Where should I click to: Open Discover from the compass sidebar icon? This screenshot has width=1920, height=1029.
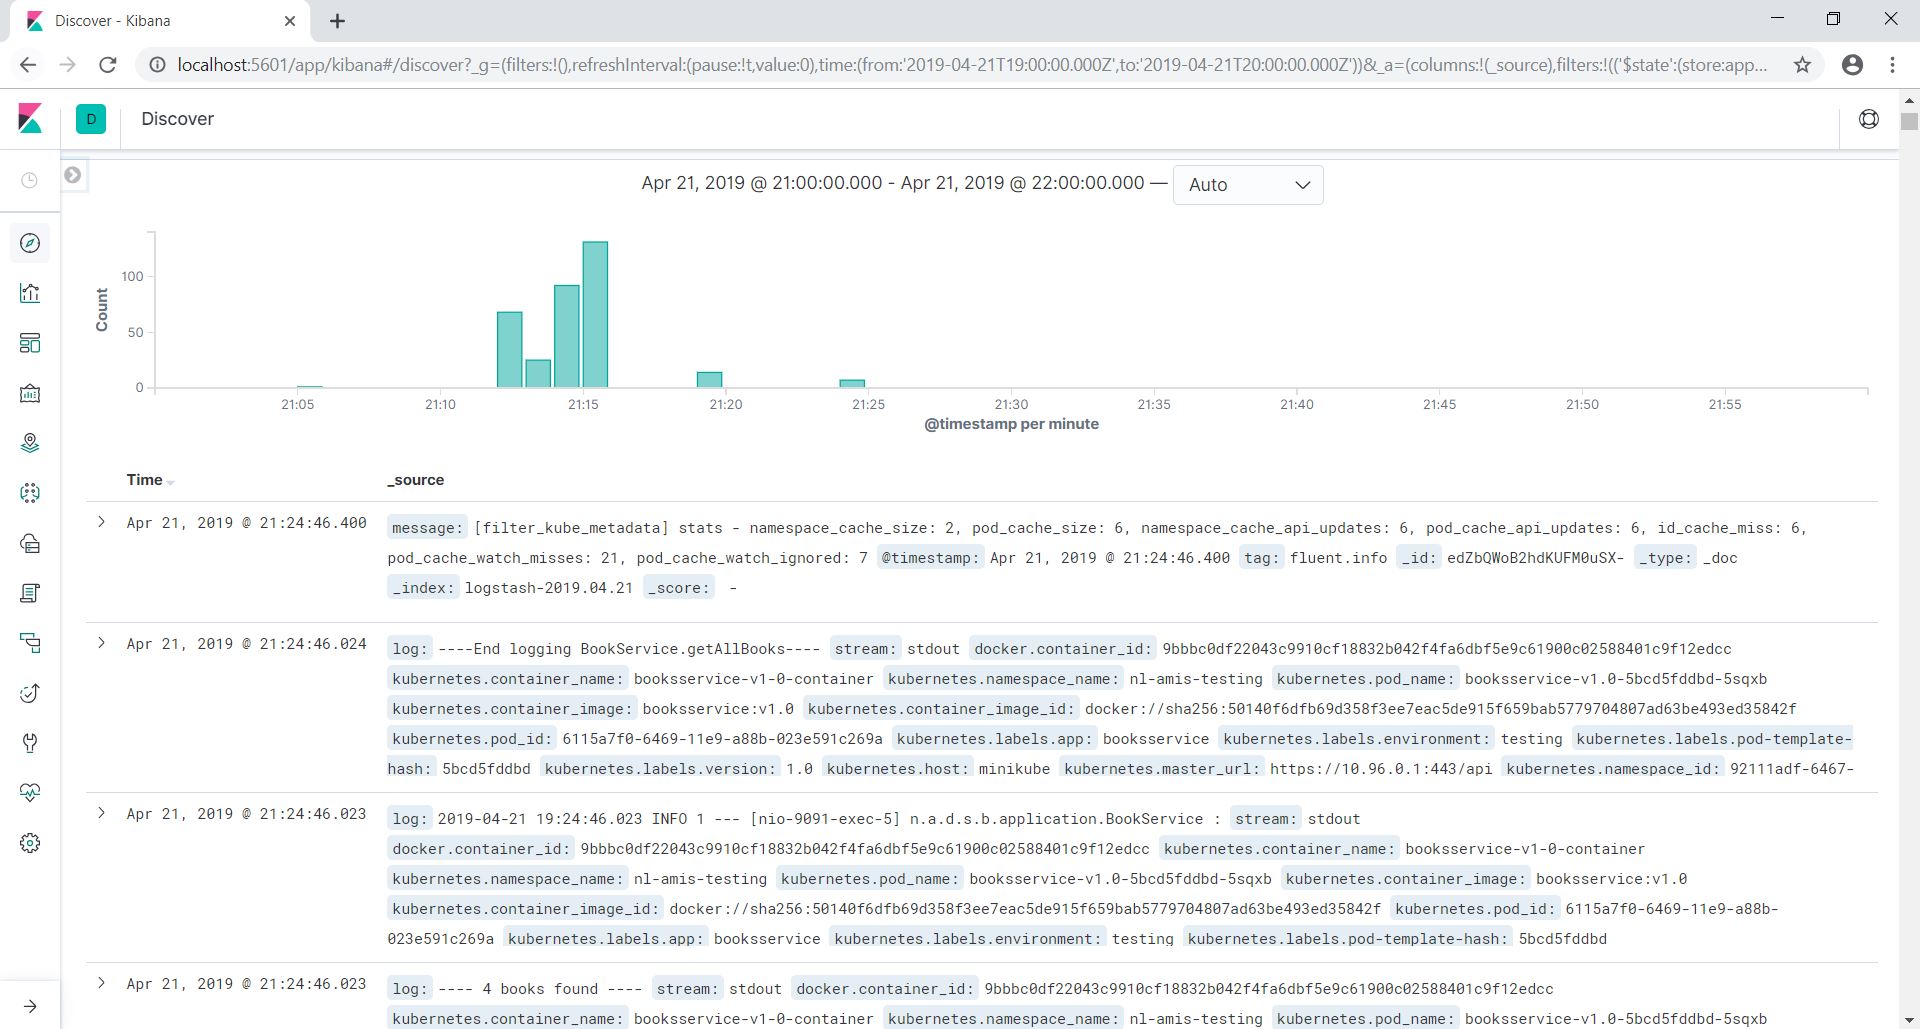[30, 243]
